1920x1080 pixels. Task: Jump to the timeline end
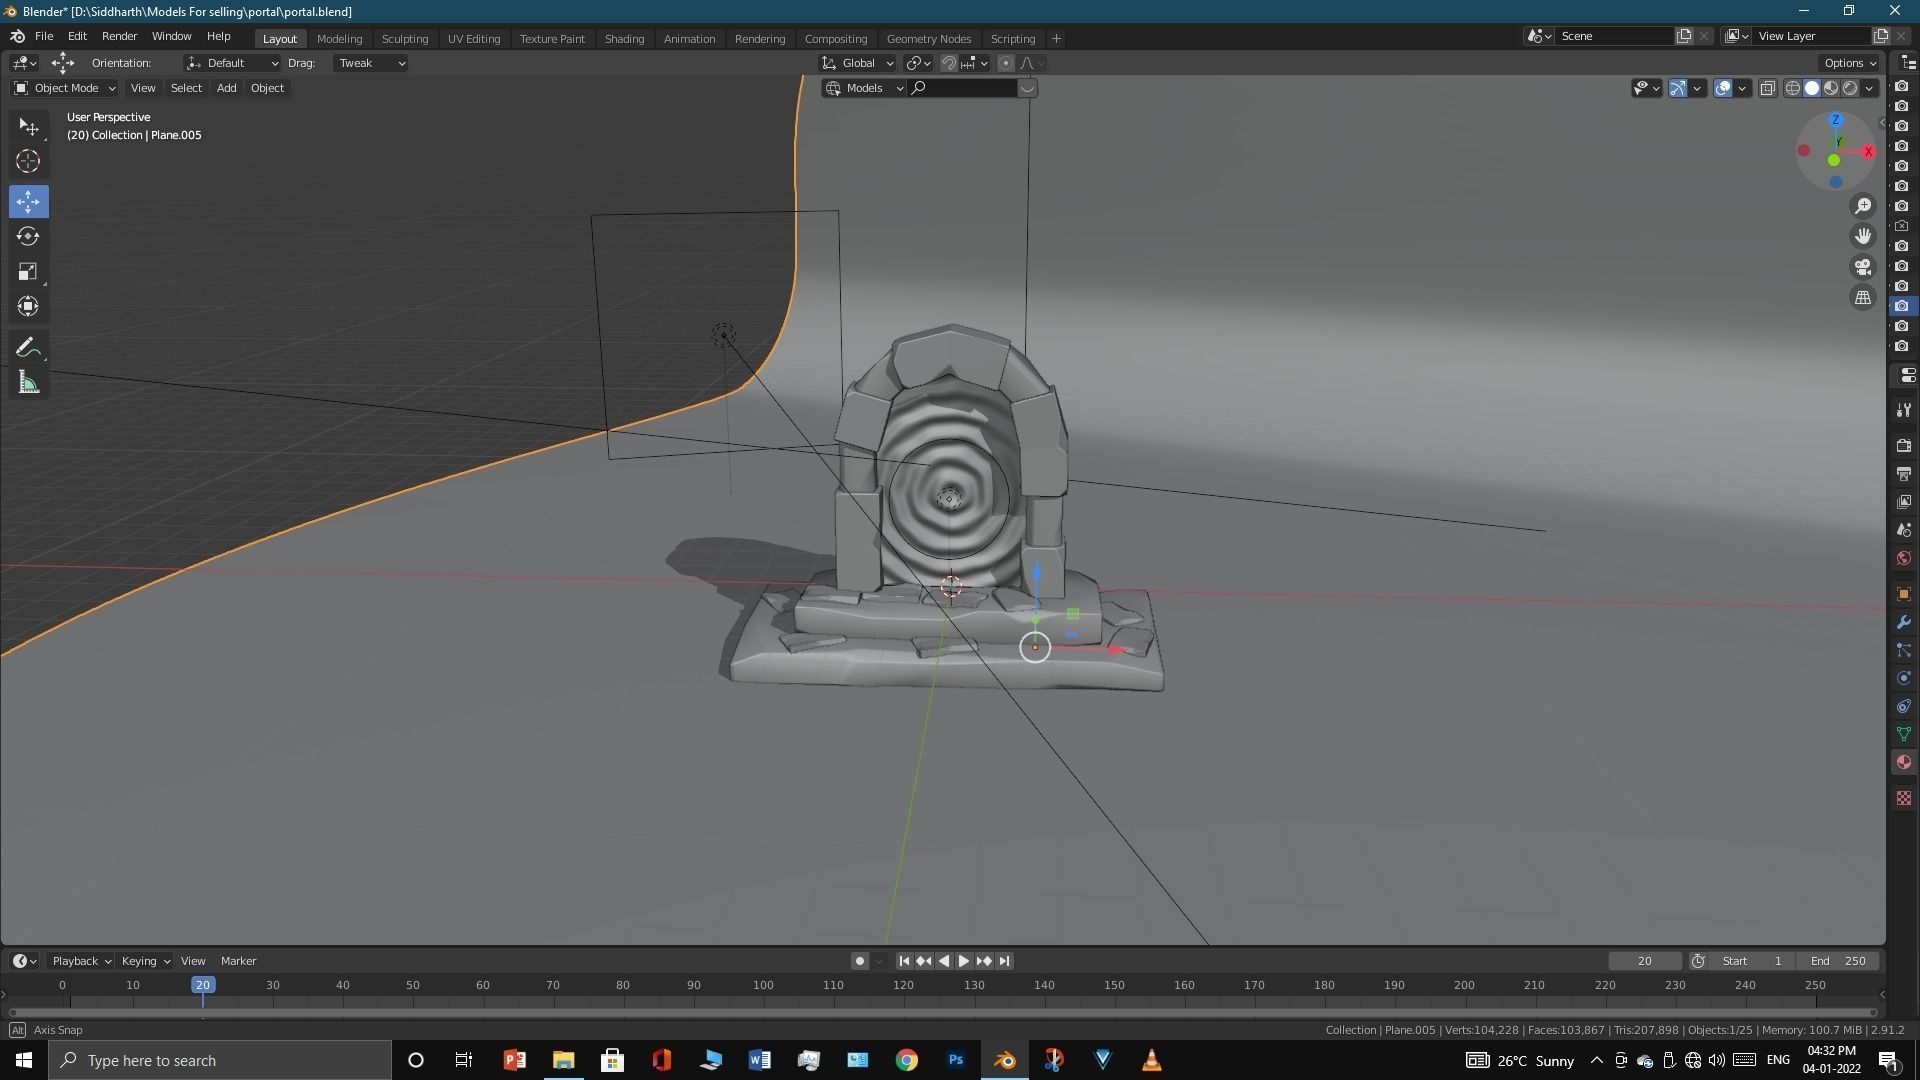tap(1005, 961)
